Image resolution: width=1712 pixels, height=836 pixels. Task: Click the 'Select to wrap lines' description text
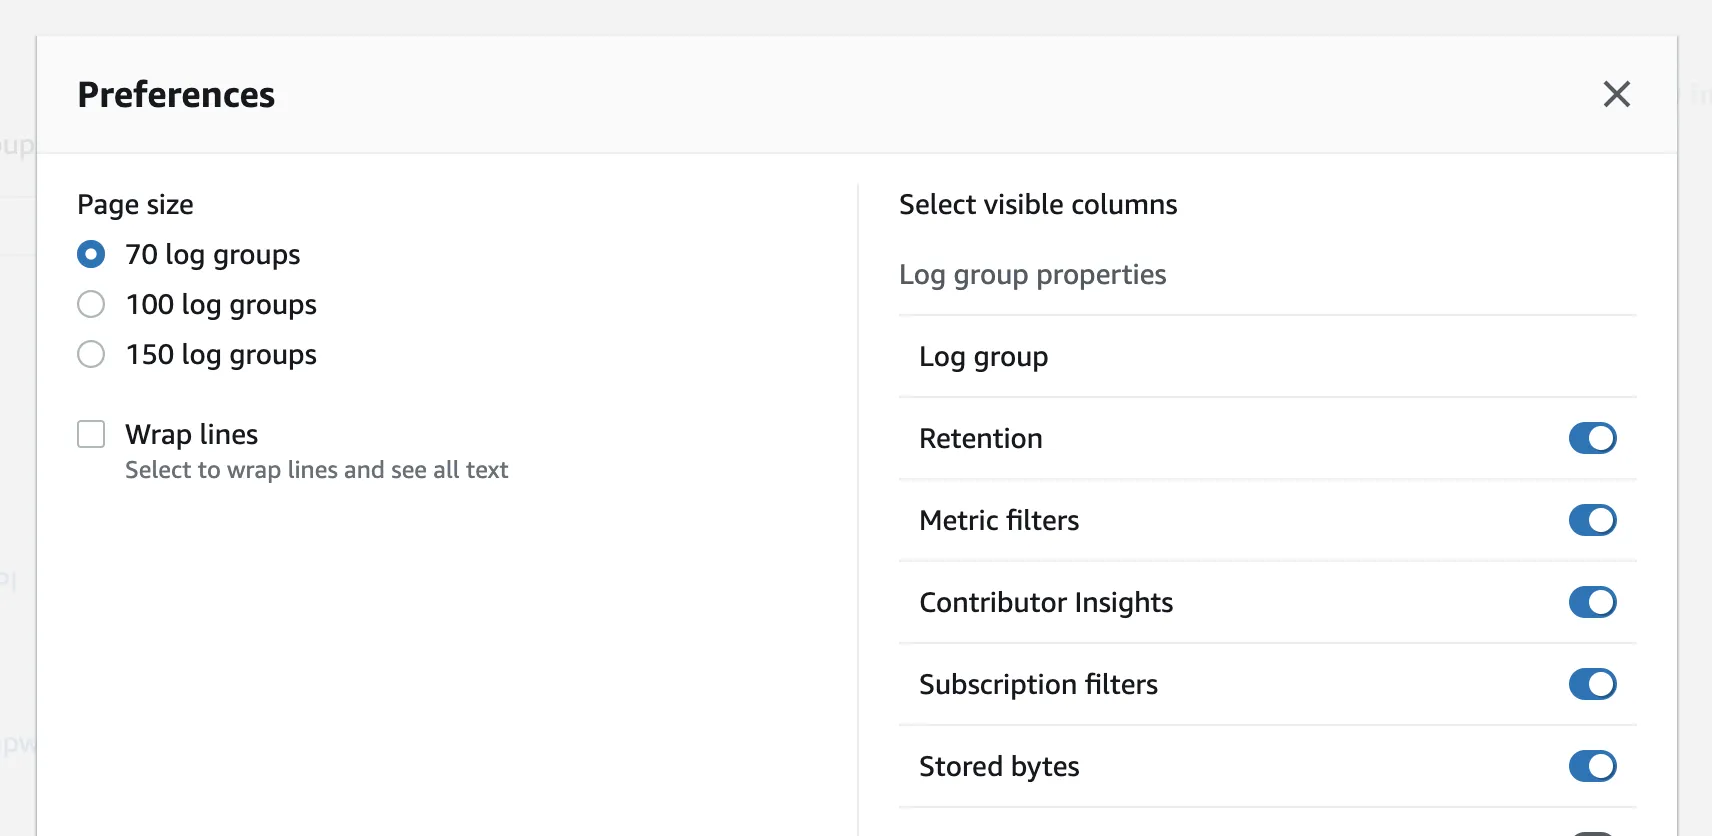[x=316, y=470]
